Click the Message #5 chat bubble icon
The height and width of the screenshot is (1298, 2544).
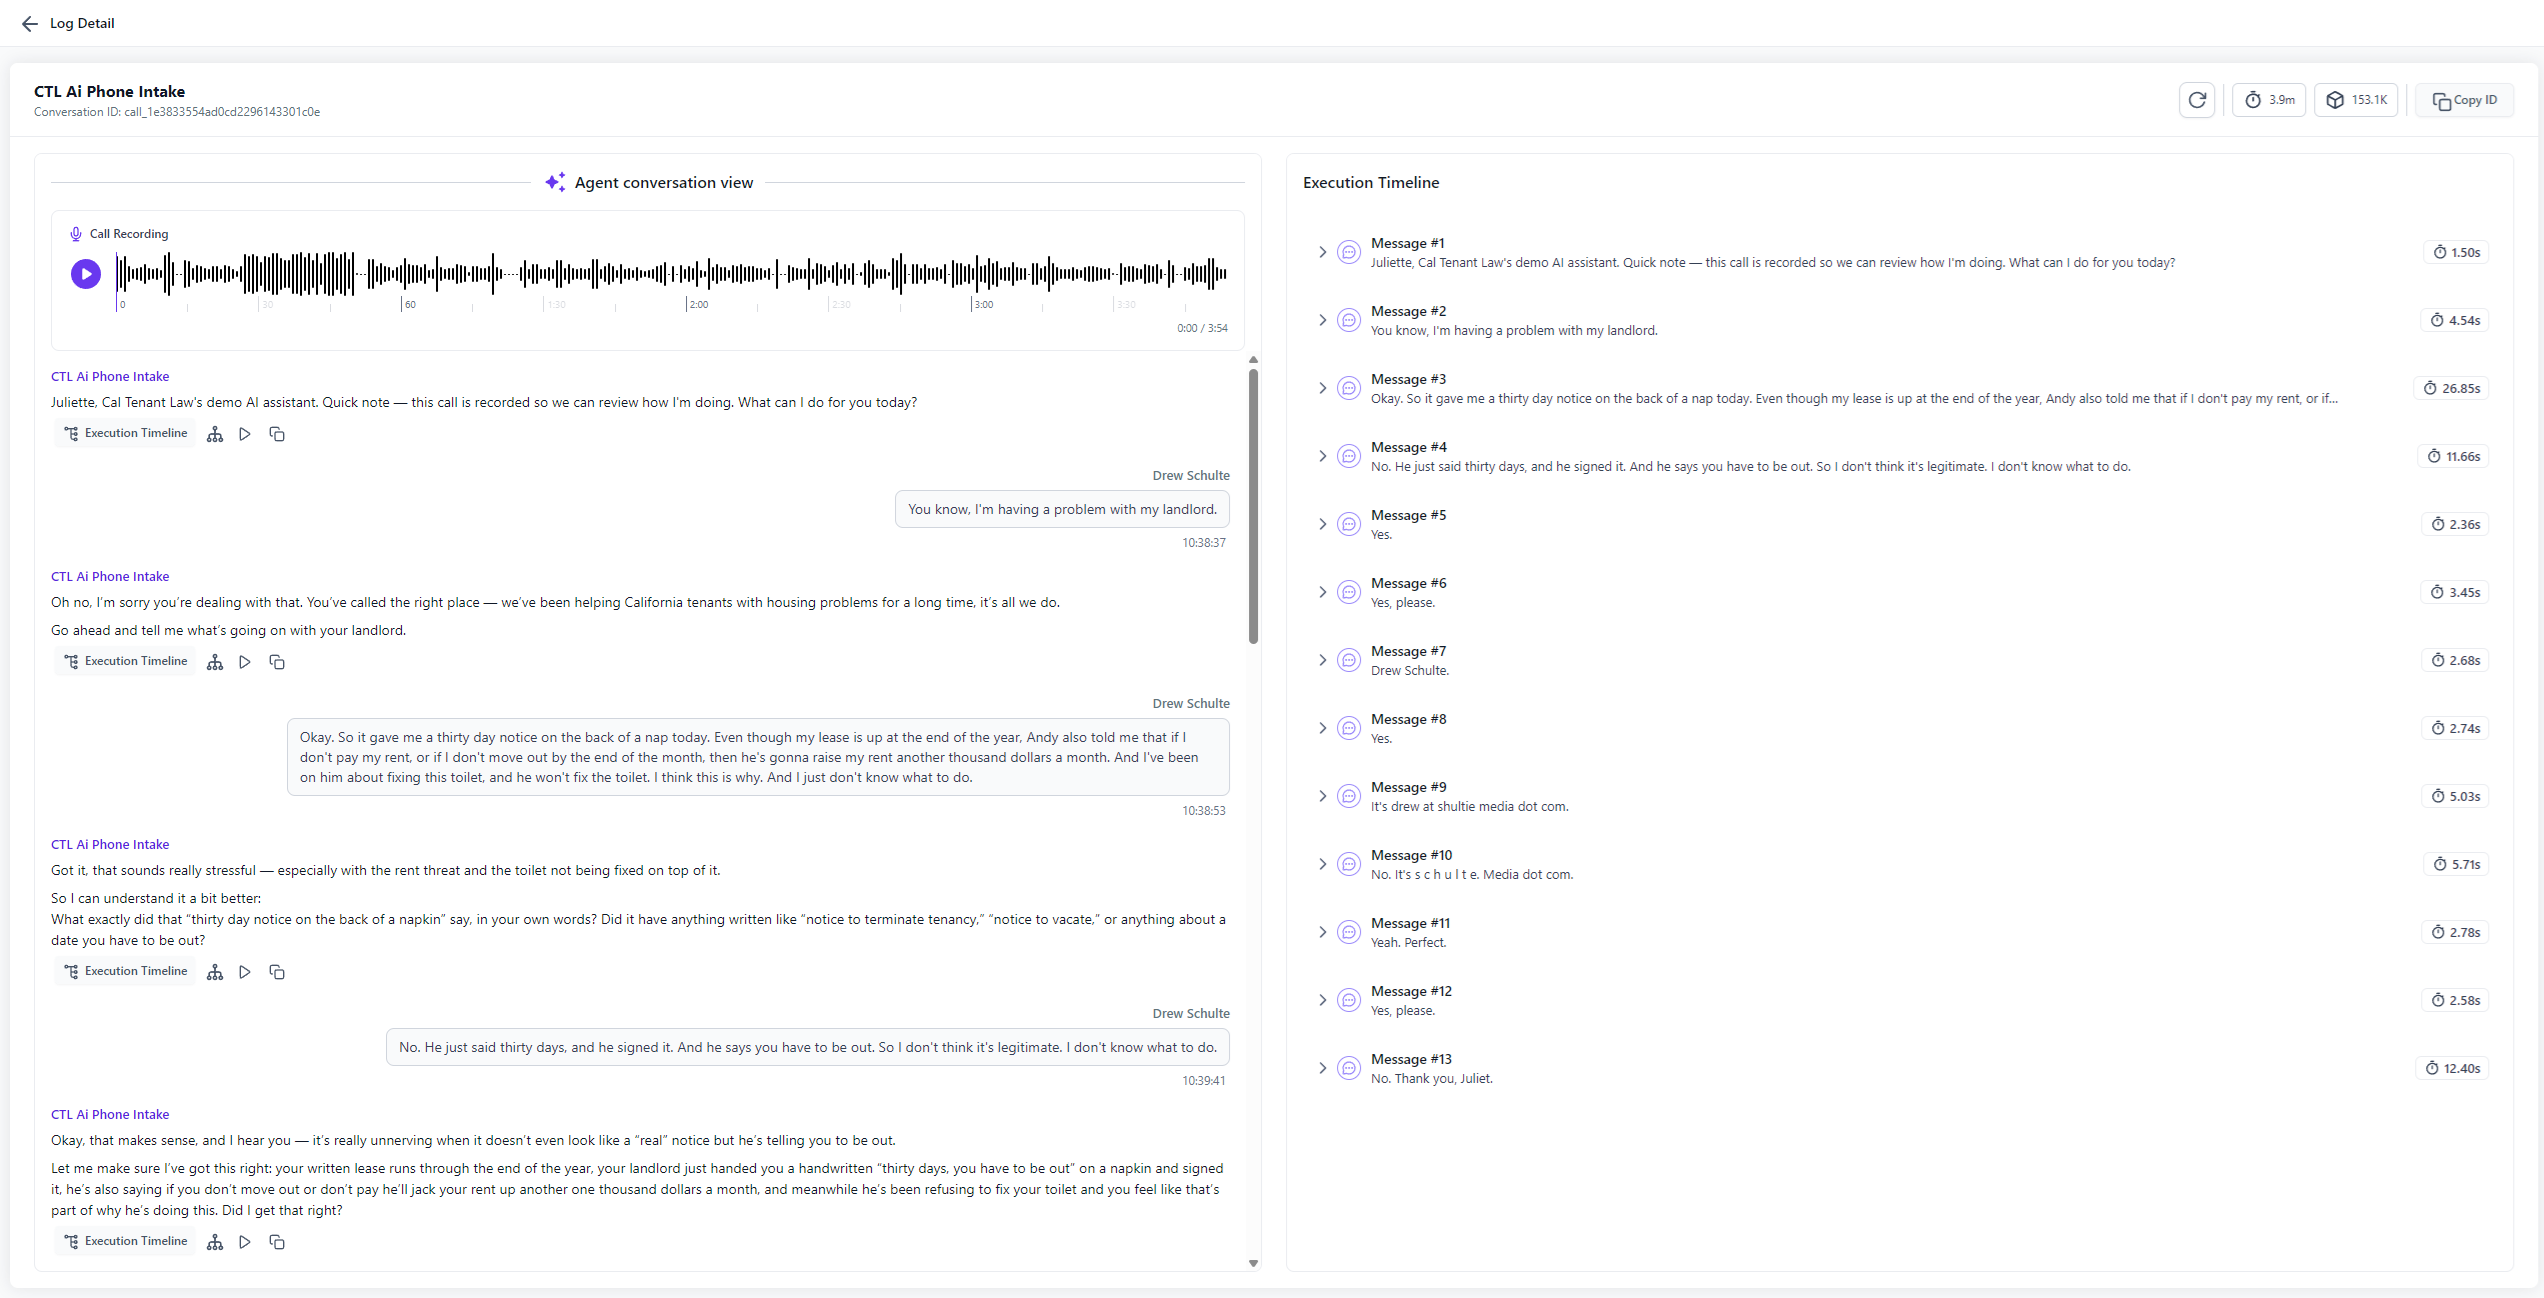pos(1349,524)
